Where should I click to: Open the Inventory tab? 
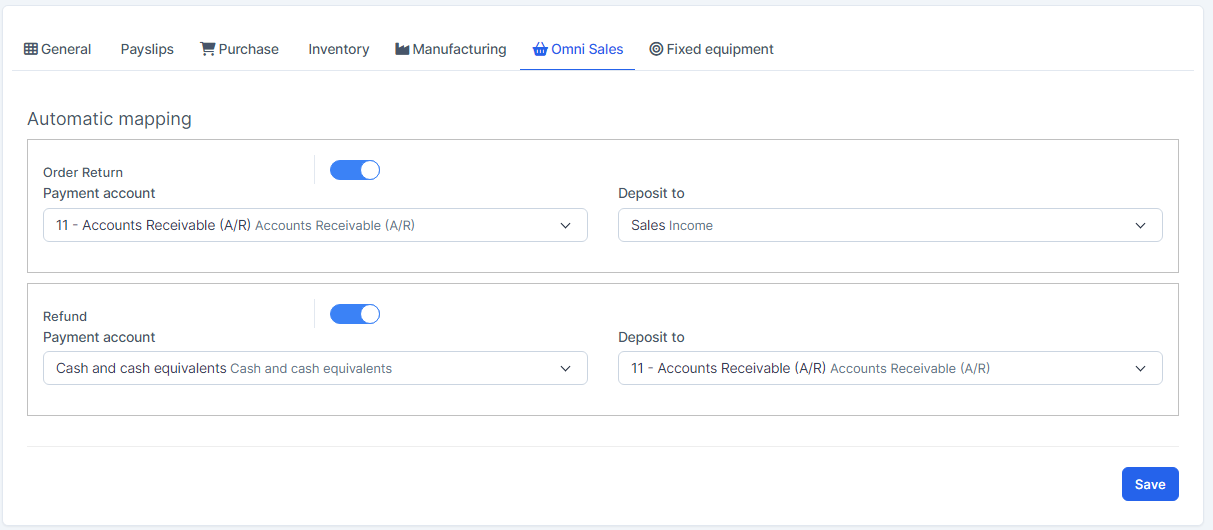338,49
